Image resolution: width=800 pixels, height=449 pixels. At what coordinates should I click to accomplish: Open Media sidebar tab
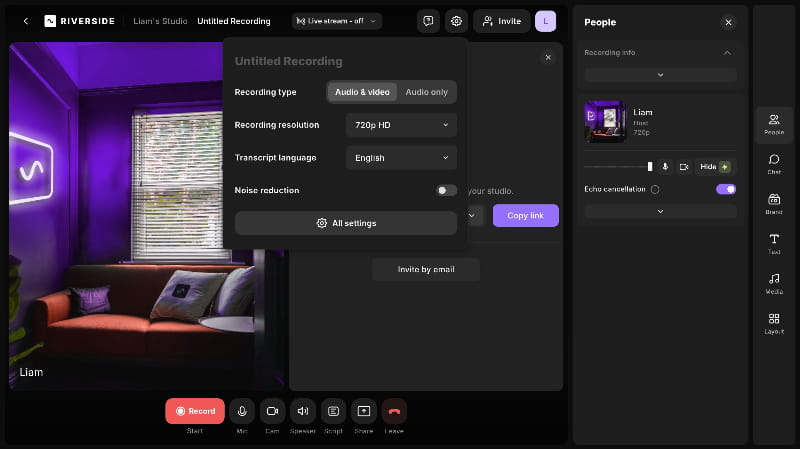coord(774,284)
